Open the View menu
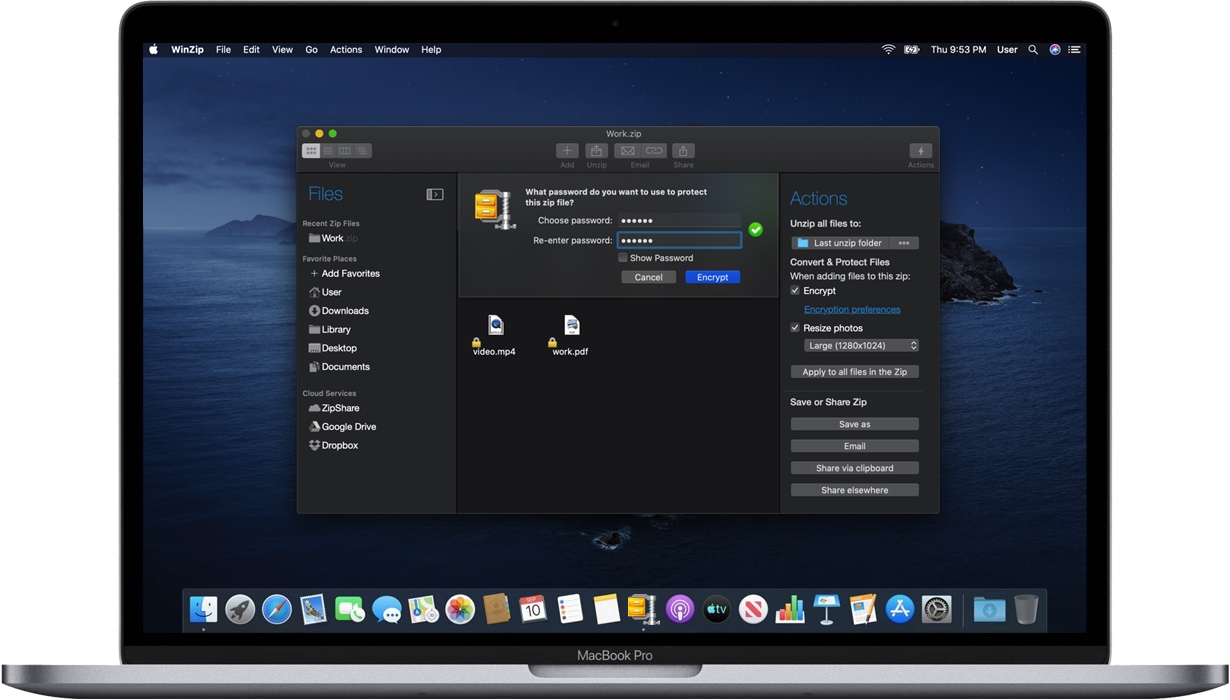1230x700 pixels. (283, 49)
